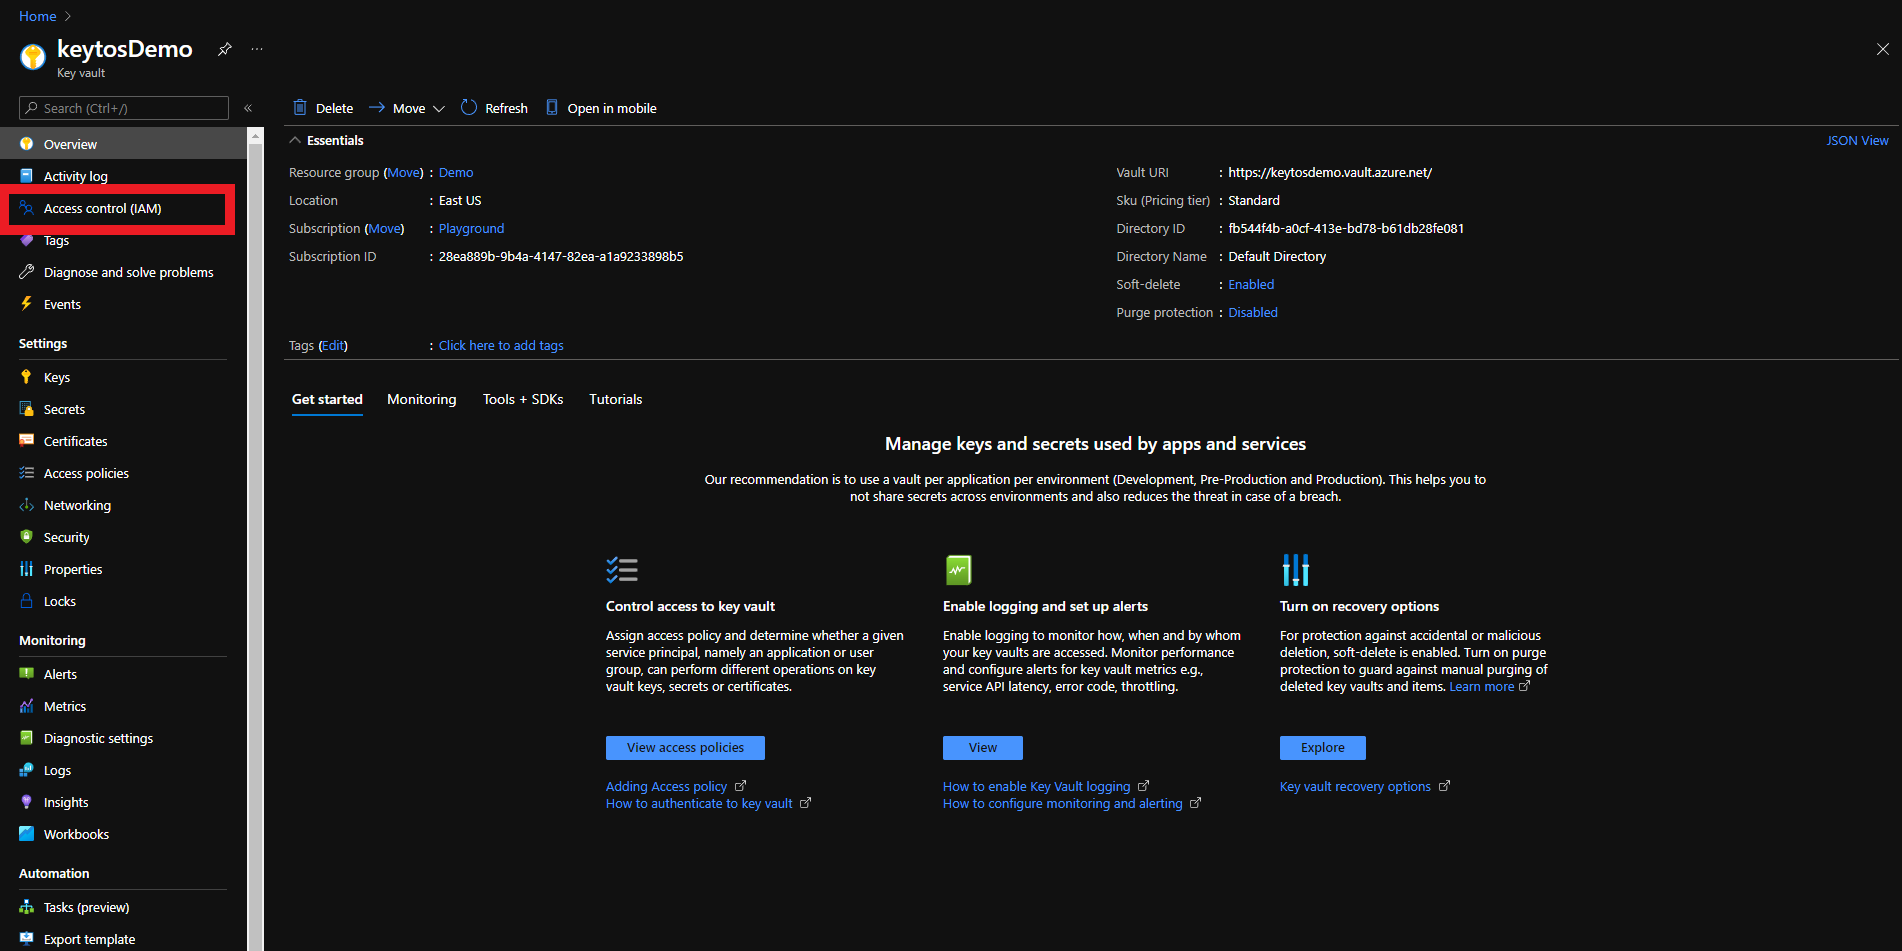This screenshot has width=1902, height=951.
Task: Expand the Move dropdown menu
Action: (407, 108)
